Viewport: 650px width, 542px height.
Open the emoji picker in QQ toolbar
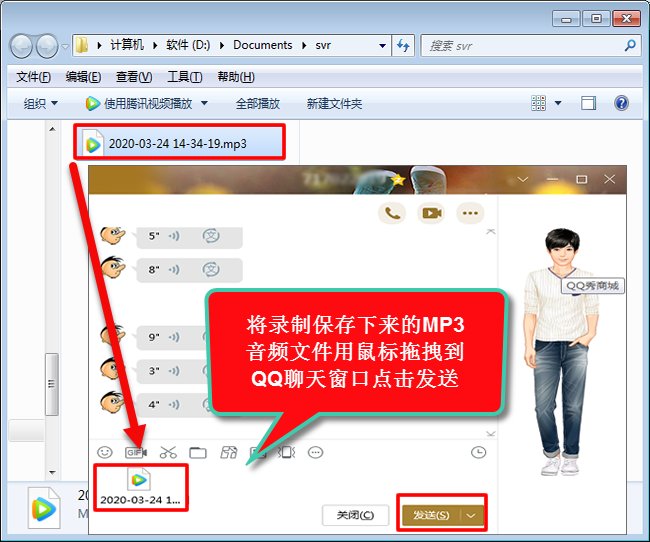pyautogui.click(x=105, y=452)
